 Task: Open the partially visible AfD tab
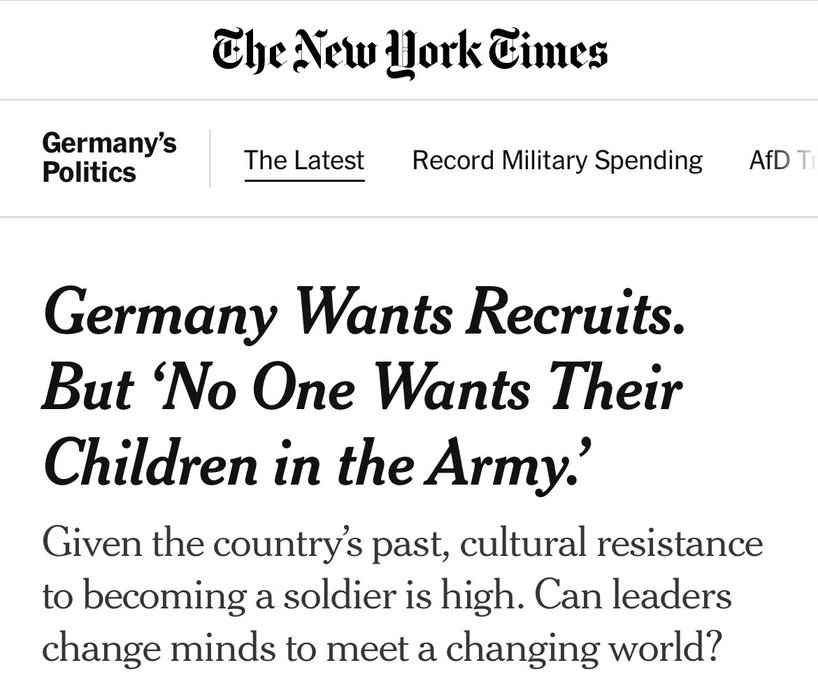(x=780, y=160)
